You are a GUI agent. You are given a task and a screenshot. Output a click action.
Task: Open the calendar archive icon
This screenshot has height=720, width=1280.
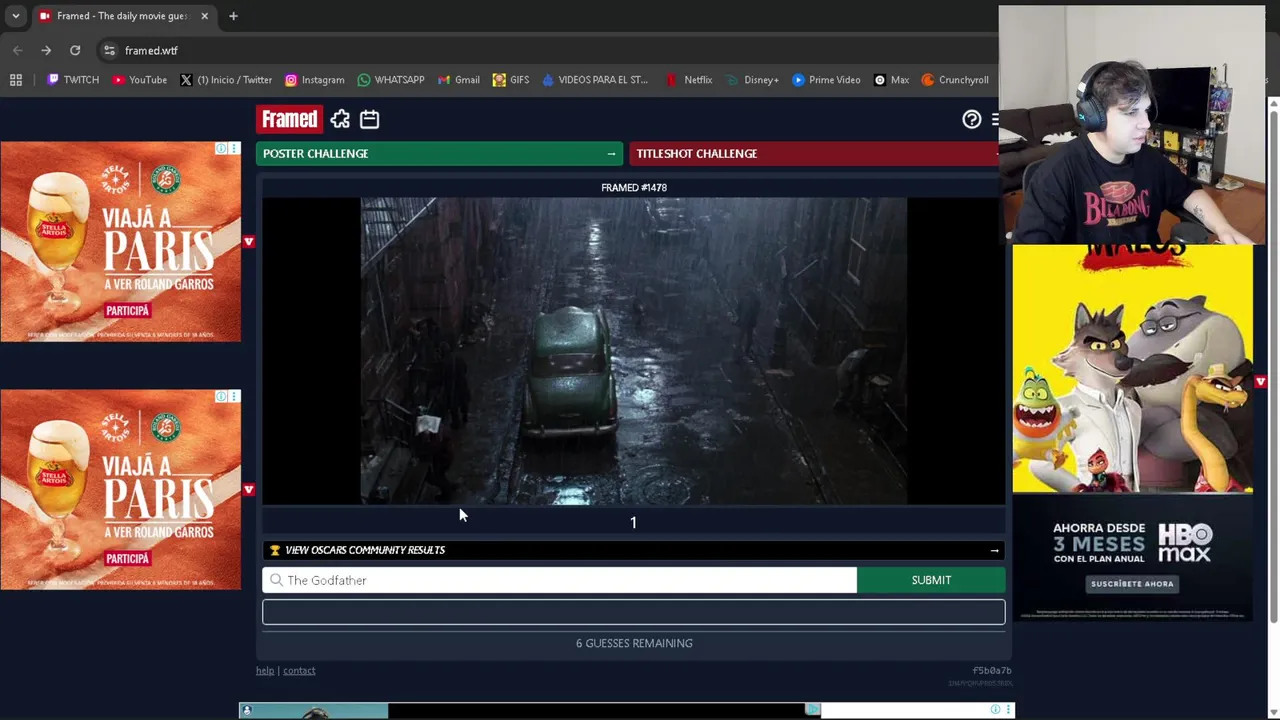[x=369, y=120]
